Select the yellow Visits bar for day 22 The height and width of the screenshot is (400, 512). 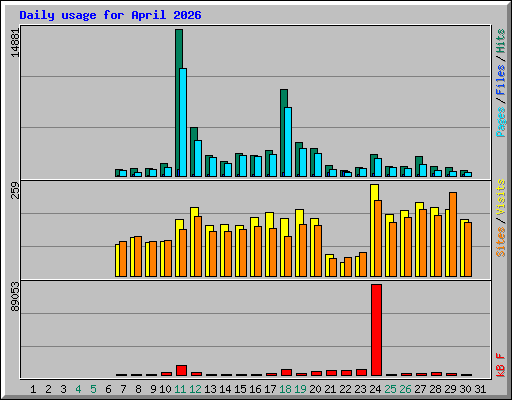(342, 269)
